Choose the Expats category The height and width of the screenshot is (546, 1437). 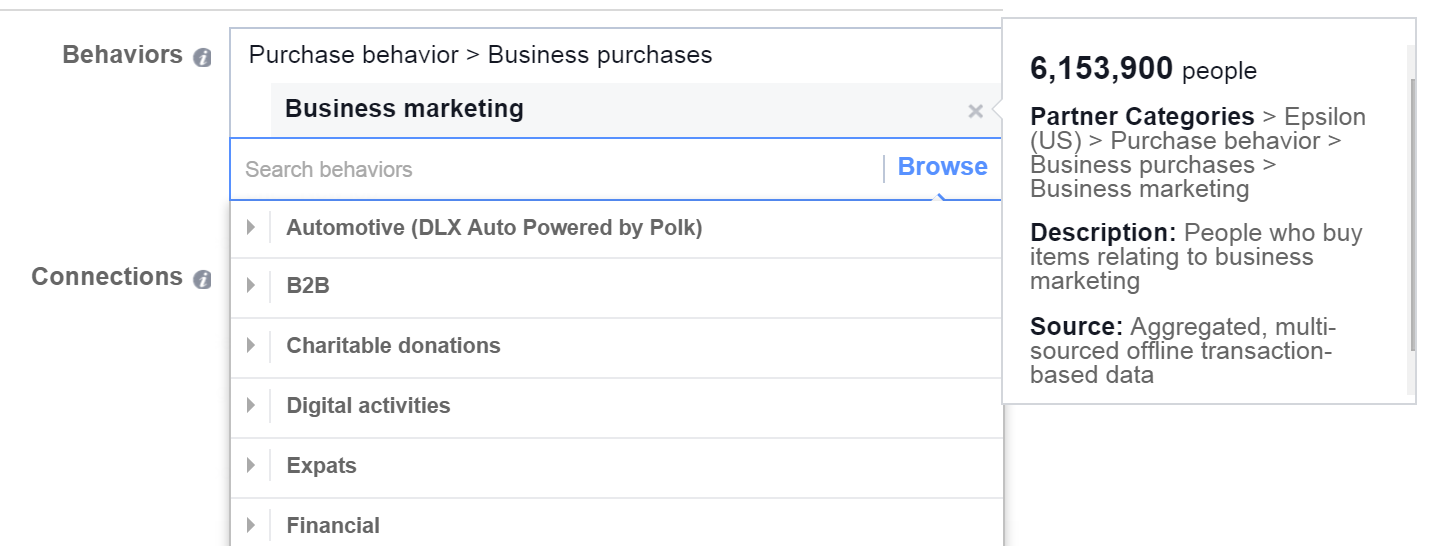click(321, 466)
